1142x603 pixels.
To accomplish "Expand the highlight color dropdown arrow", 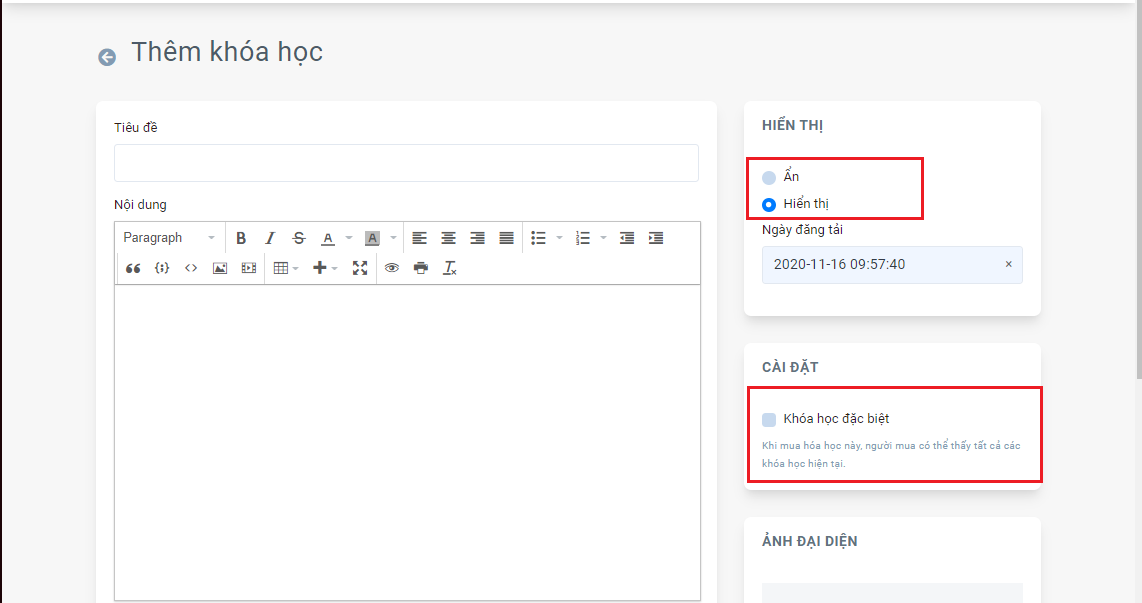I will pyautogui.click(x=393, y=238).
